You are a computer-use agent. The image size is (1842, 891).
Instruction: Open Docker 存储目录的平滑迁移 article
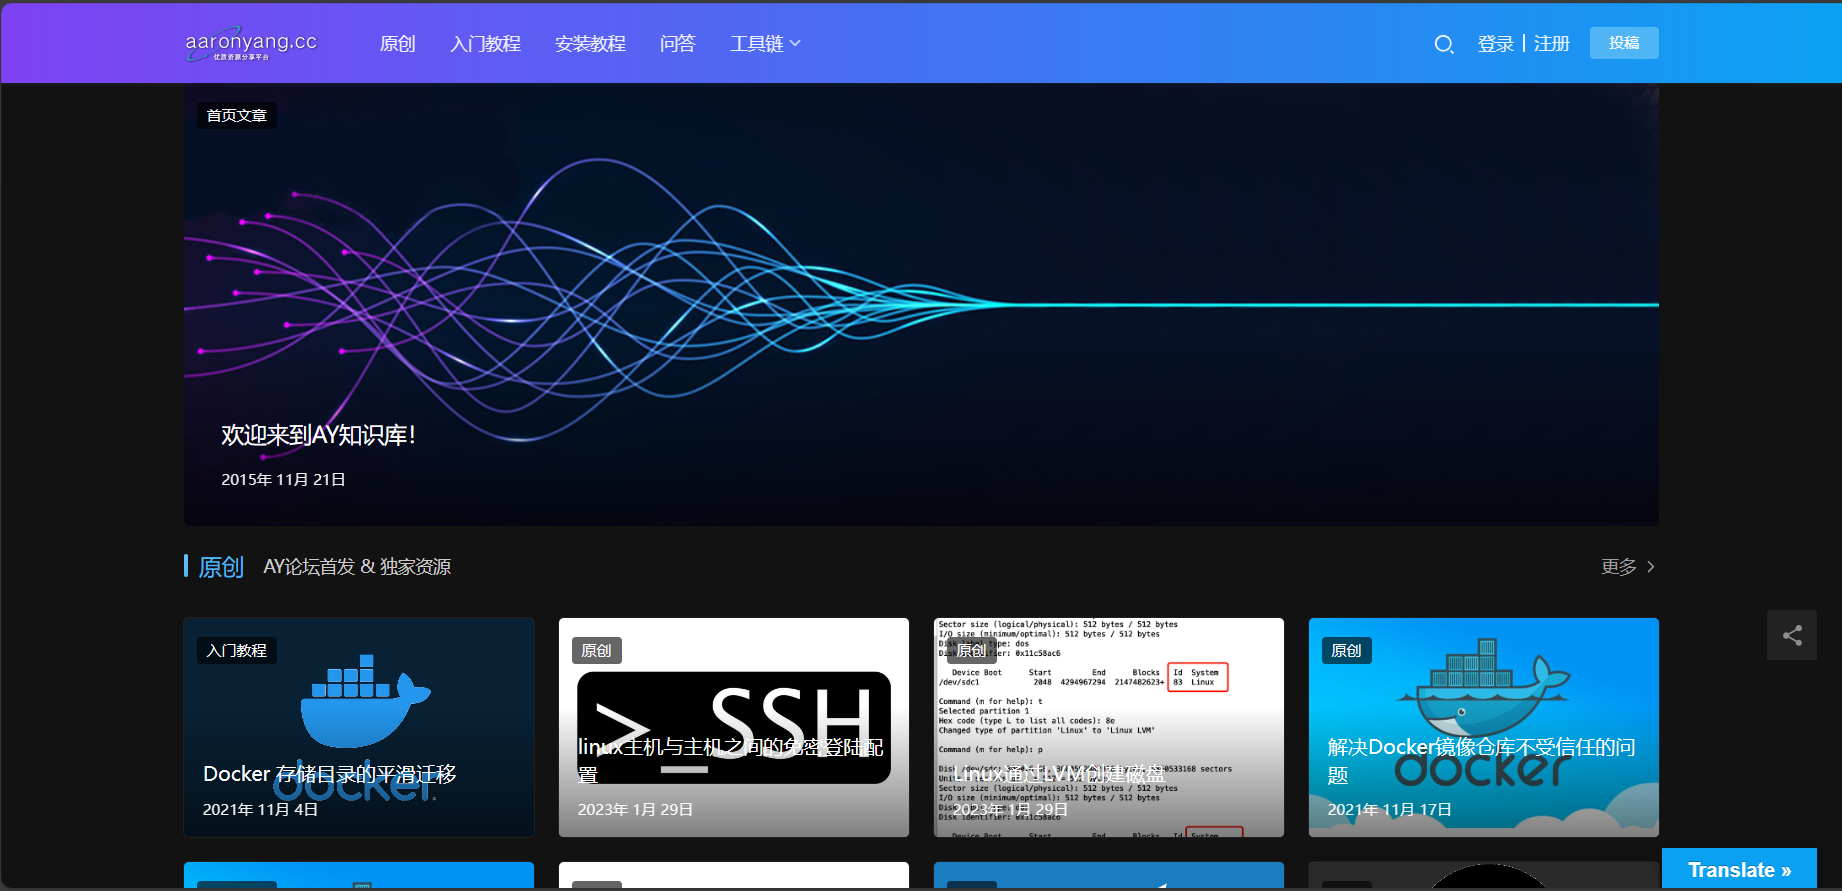329,774
